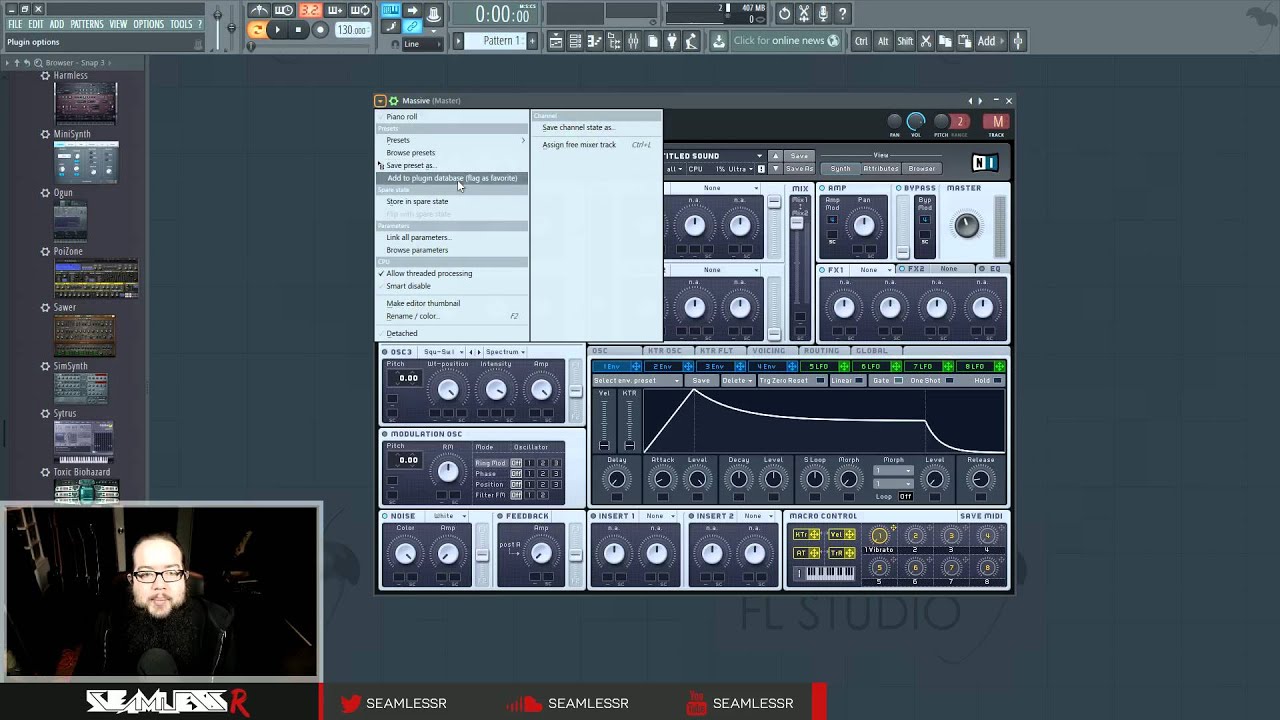1280x720 pixels.
Task: Open the Line snap dropdown
Action: point(422,44)
